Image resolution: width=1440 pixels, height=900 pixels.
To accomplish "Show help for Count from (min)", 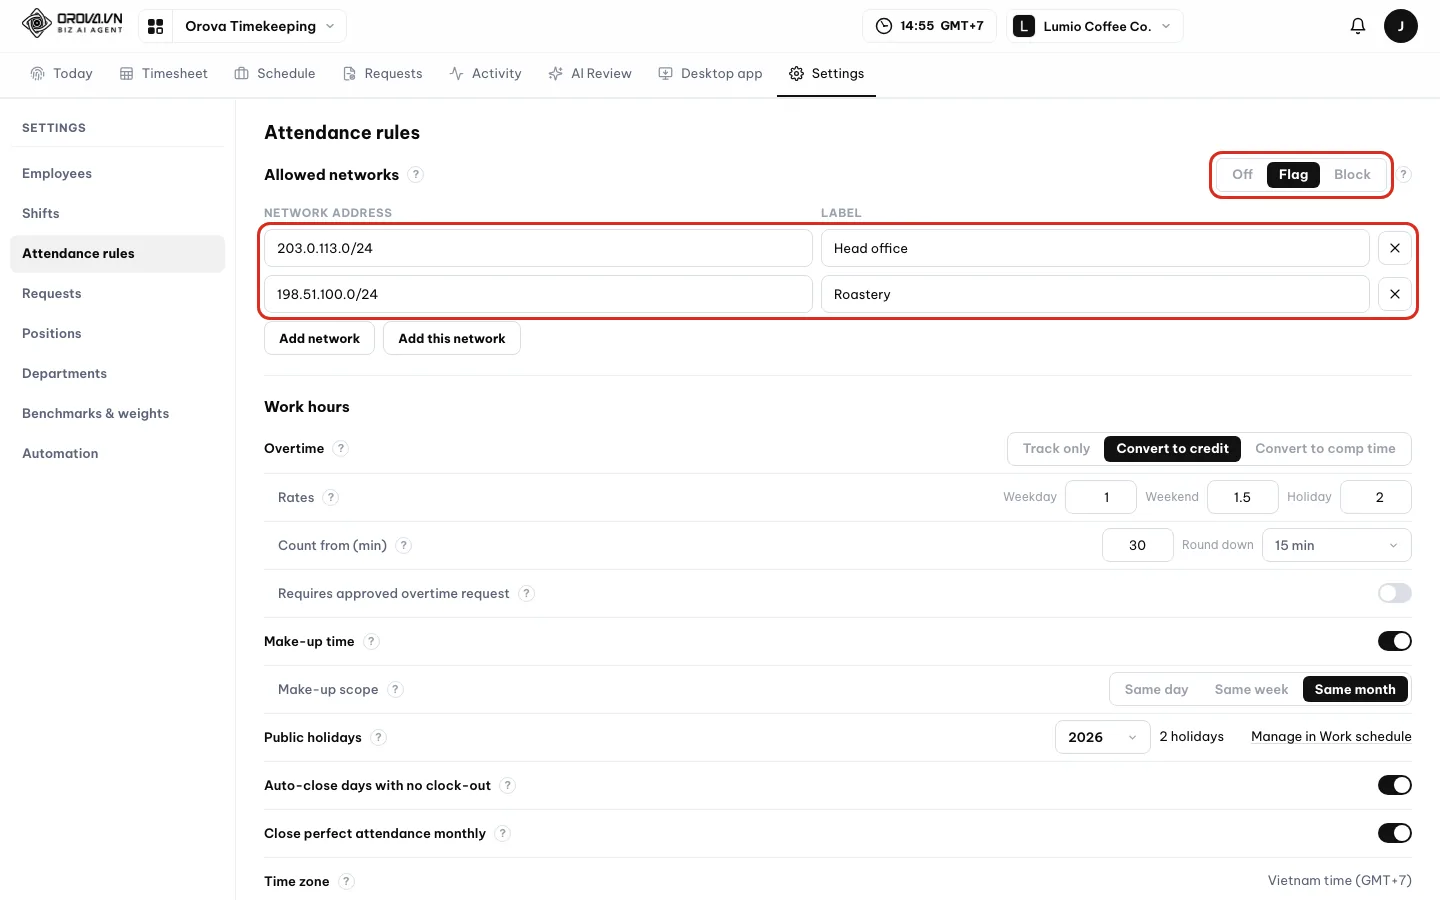I will point(403,545).
